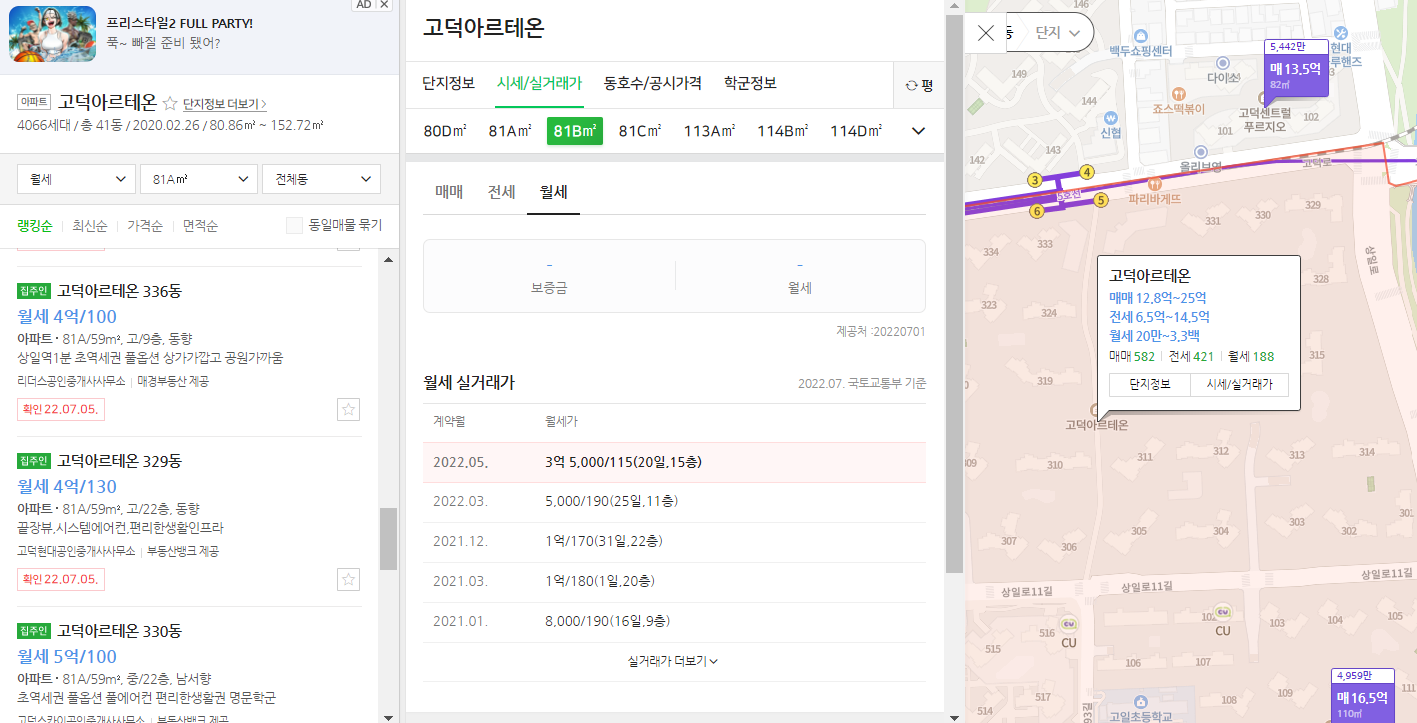
Task: Select 2022.05. transaction row 3억 5,000/115
Action: point(674,462)
